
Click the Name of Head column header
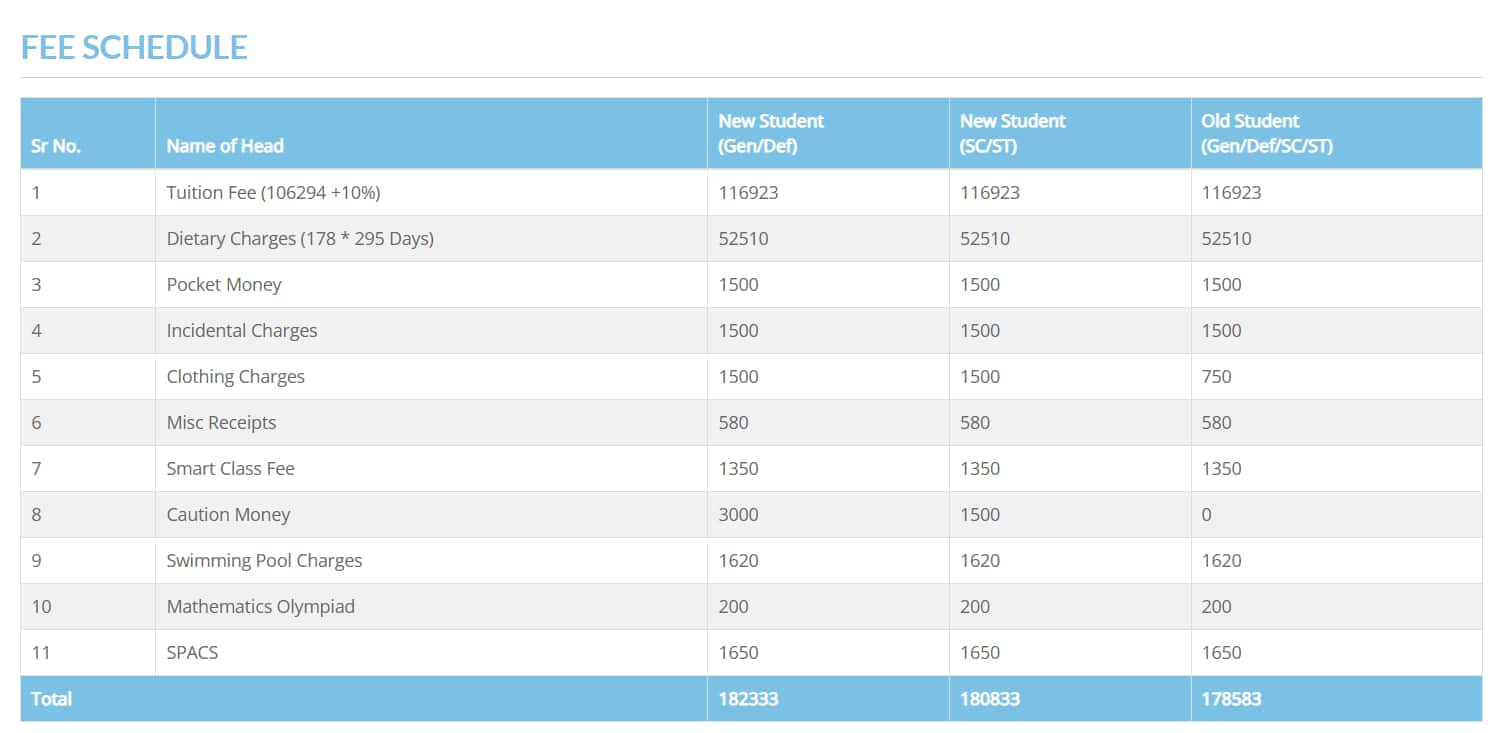pos(225,146)
